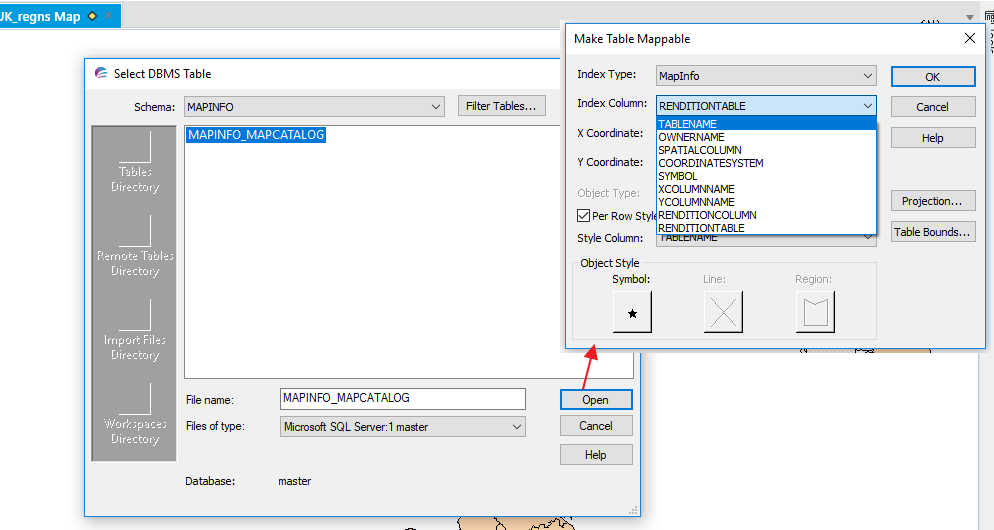Close the Make Table Mappable dialog
Viewport: 994px width, 530px height.
pyautogui.click(x=969, y=39)
